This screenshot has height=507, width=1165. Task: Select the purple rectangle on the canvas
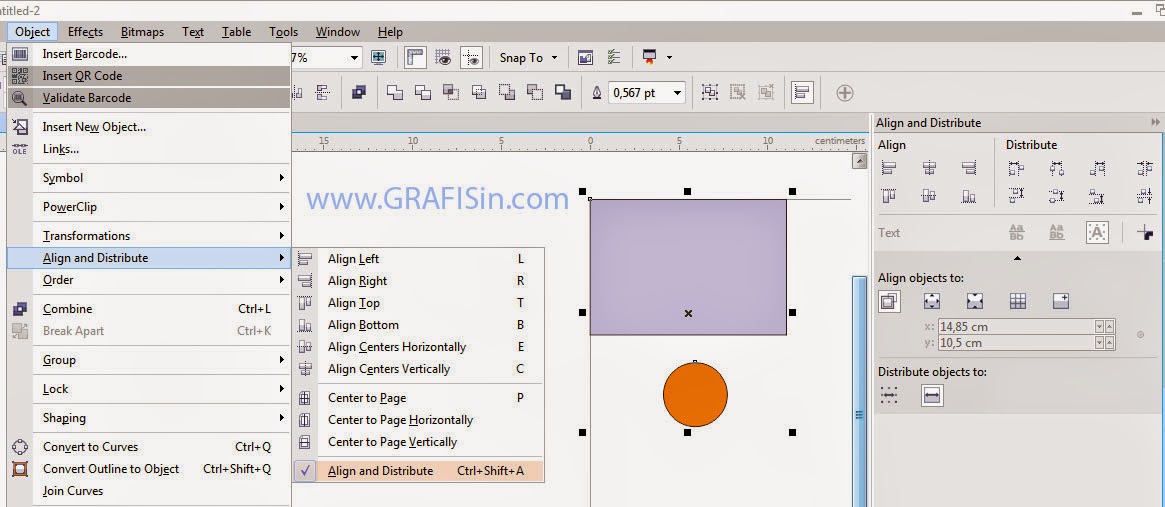tap(688, 267)
